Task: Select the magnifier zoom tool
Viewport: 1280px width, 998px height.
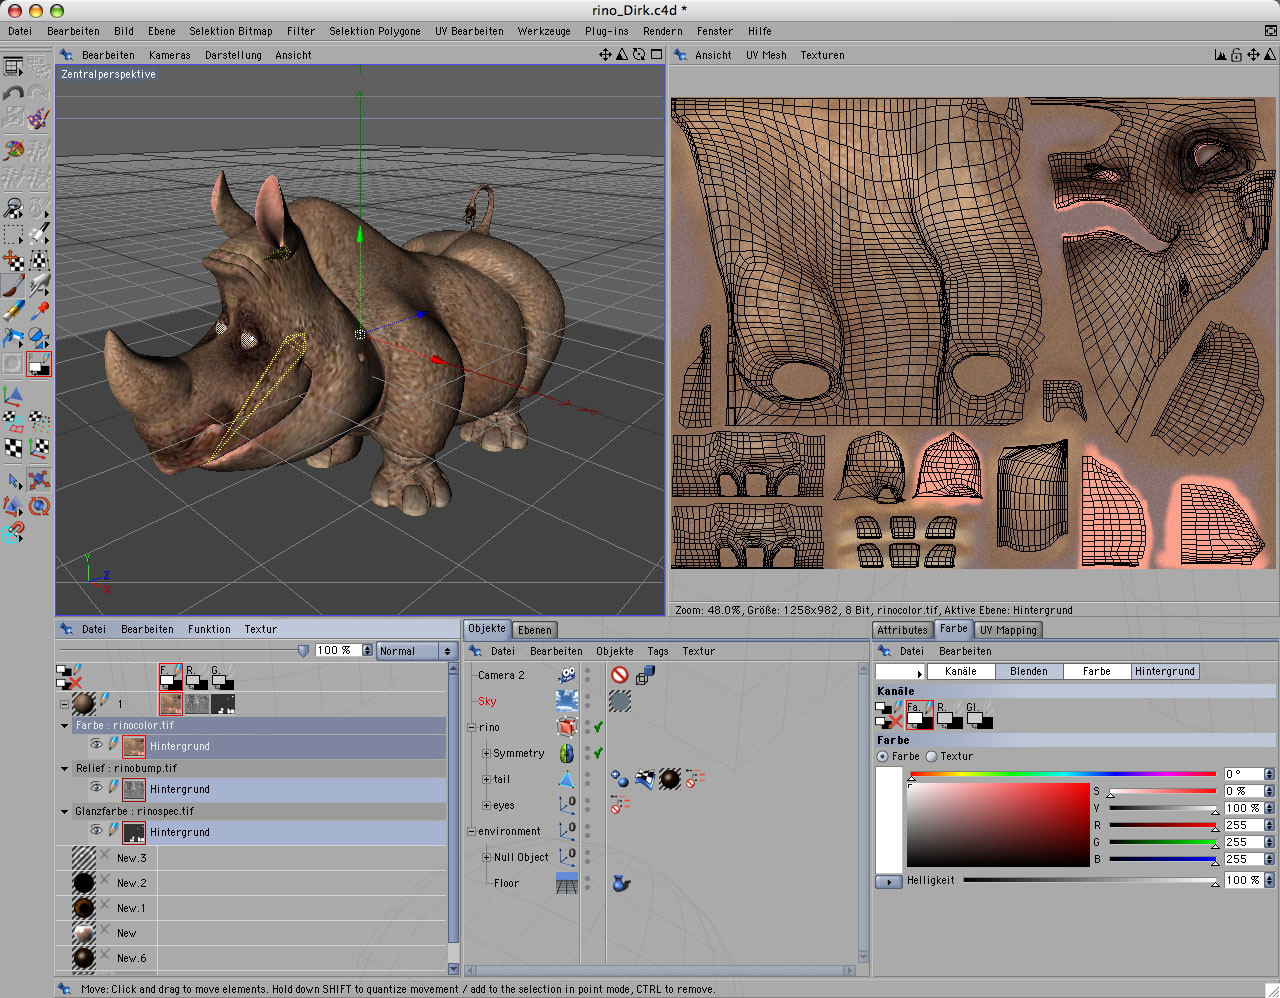Action: pos(14,208)
